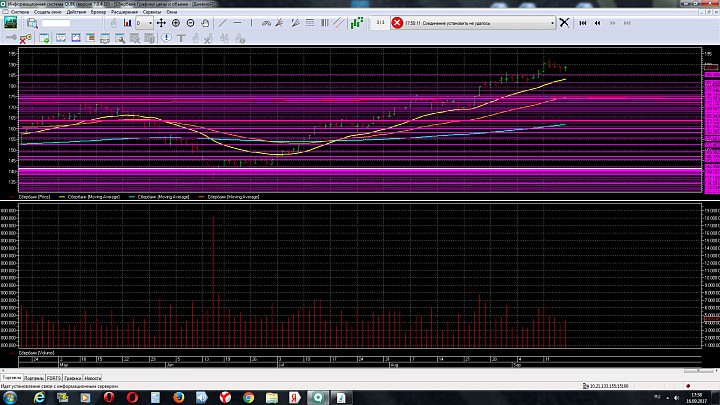Expand the connection messages dropdown
Viewport: 720px width, 405px height.
click(552, 23)
